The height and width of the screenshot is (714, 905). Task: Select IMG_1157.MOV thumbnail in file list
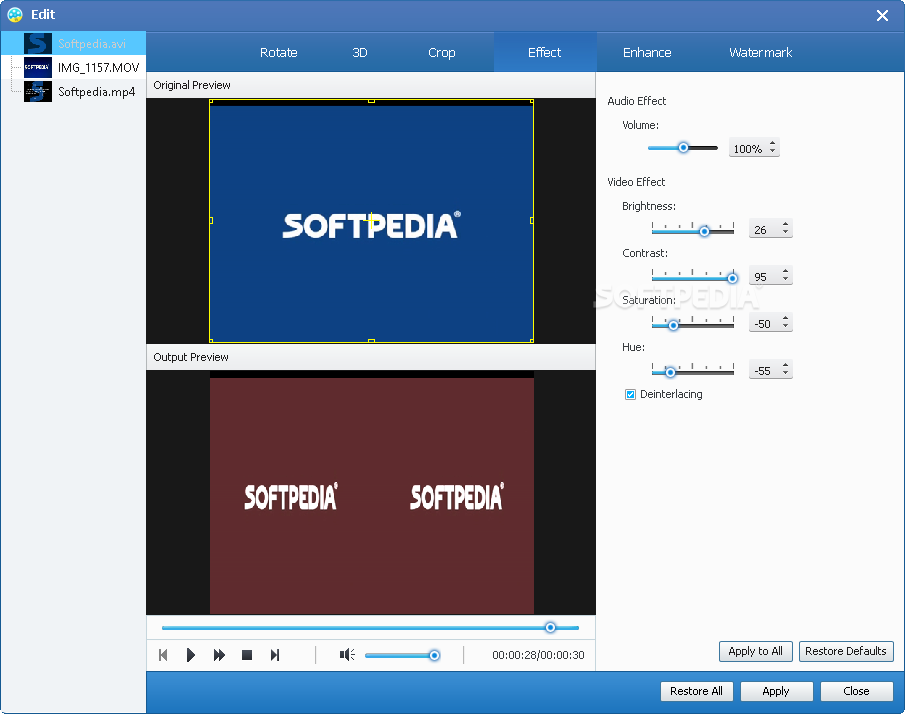click(38, 68)
